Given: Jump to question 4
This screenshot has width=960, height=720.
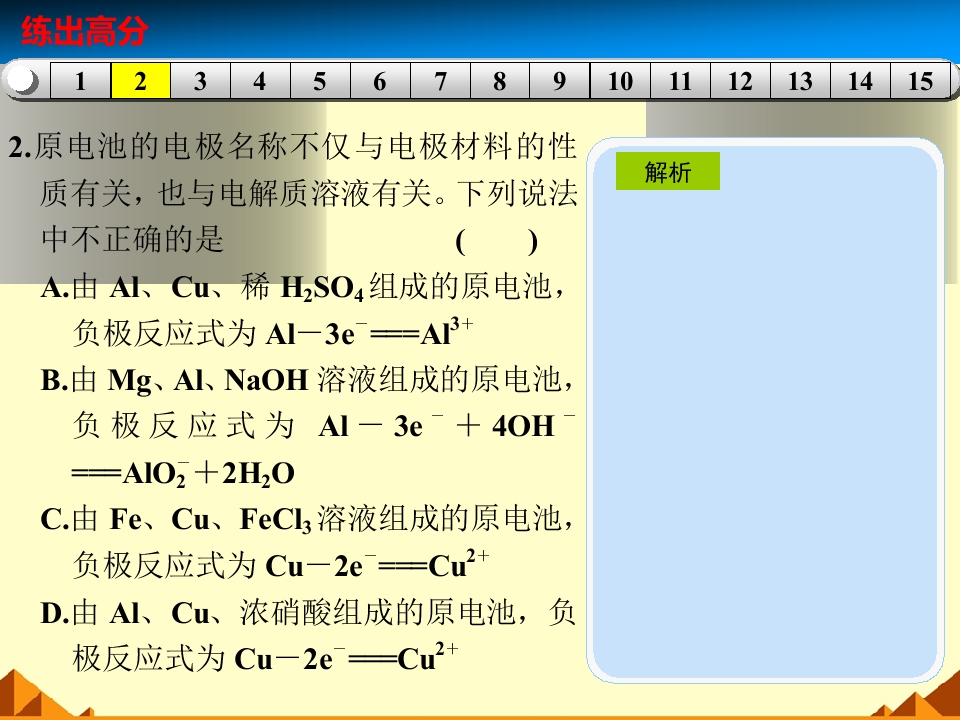Looking at the screenshot, I should coord(260,82).
